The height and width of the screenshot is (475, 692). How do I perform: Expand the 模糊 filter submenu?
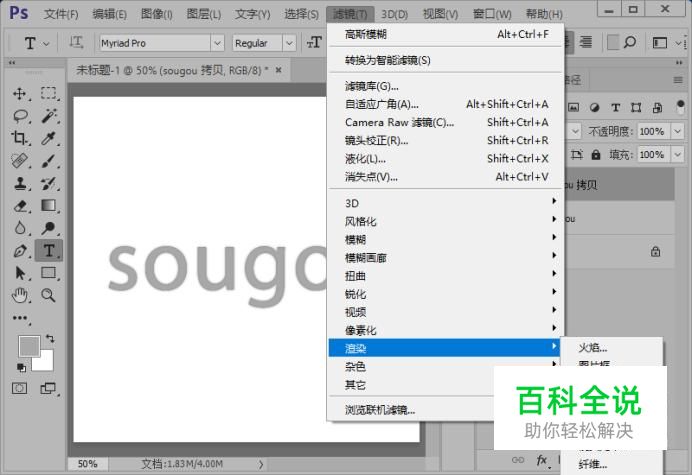click(x=445, y=239)
